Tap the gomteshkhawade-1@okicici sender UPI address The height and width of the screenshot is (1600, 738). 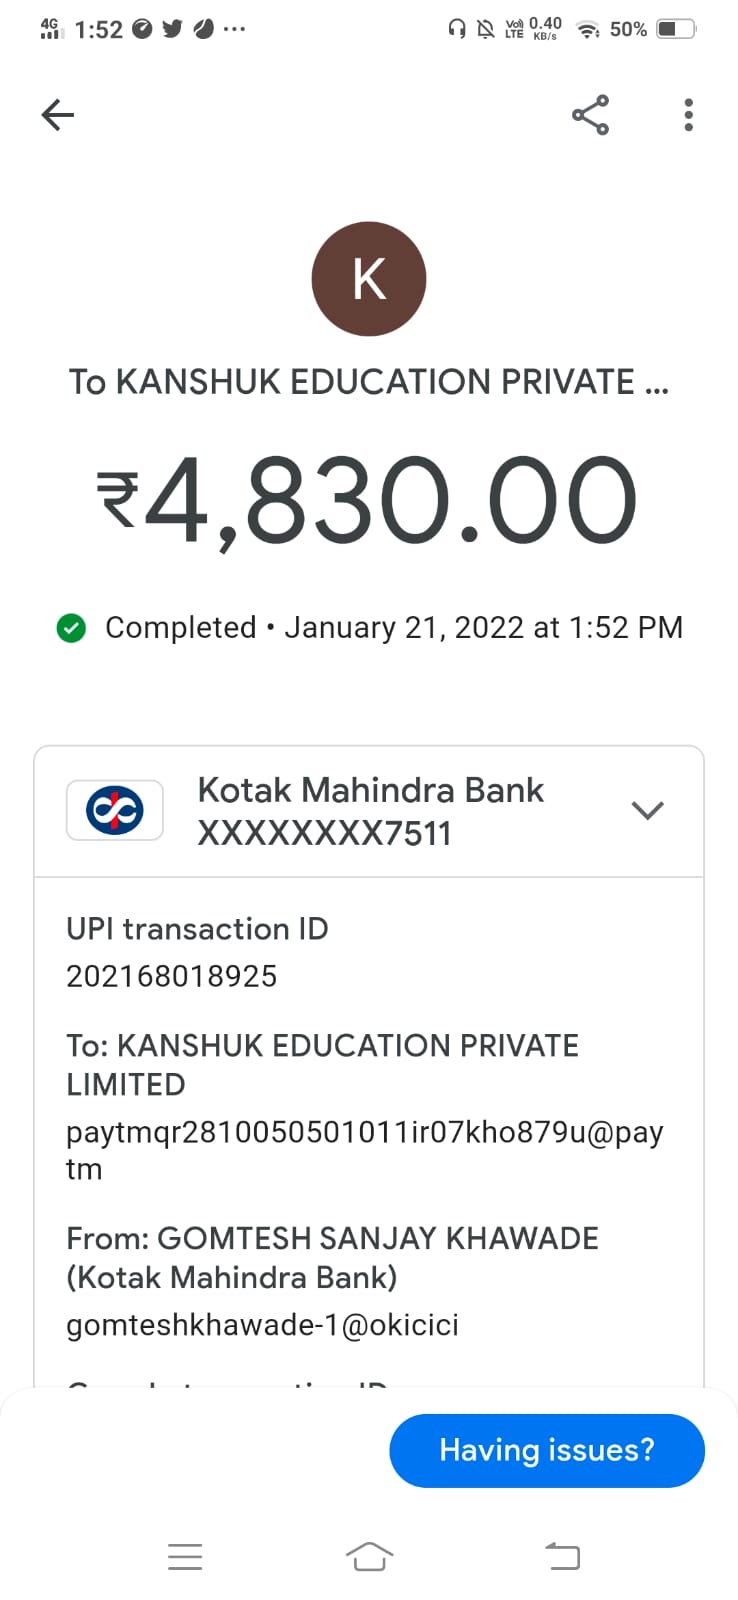point(262,1325)
